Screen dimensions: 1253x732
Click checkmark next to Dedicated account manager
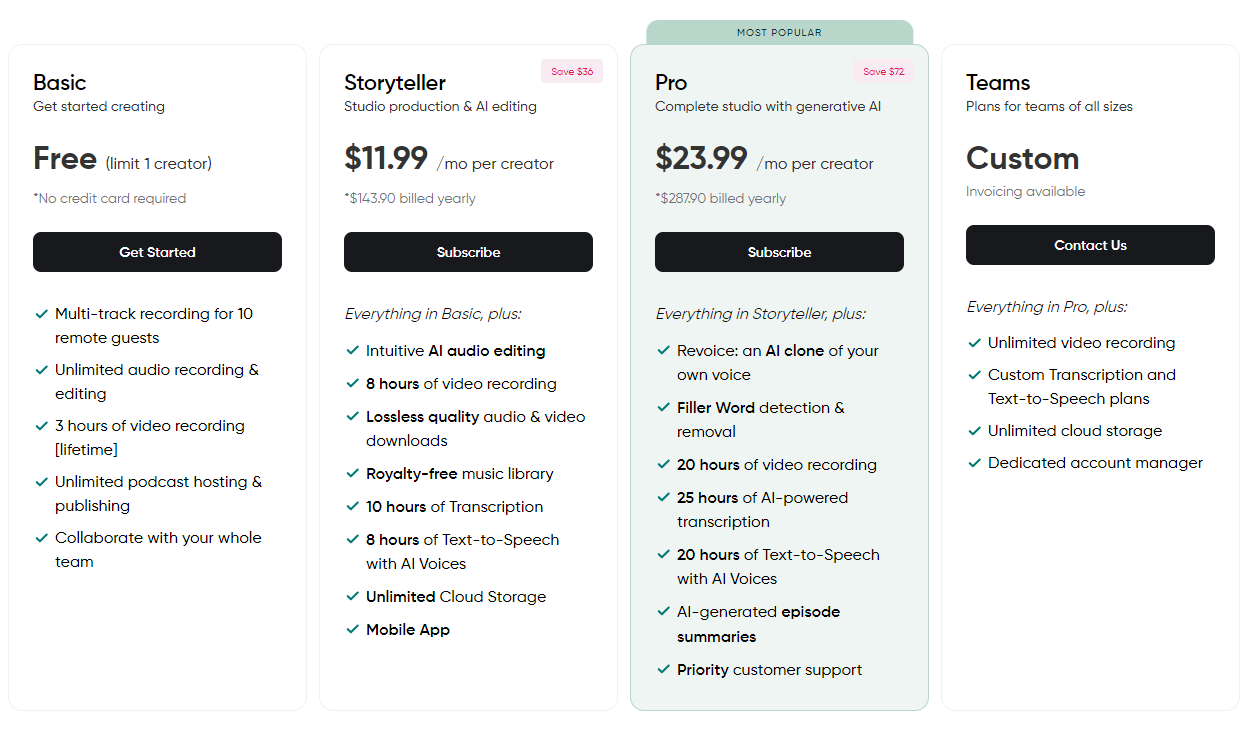[x=974, y=463]
